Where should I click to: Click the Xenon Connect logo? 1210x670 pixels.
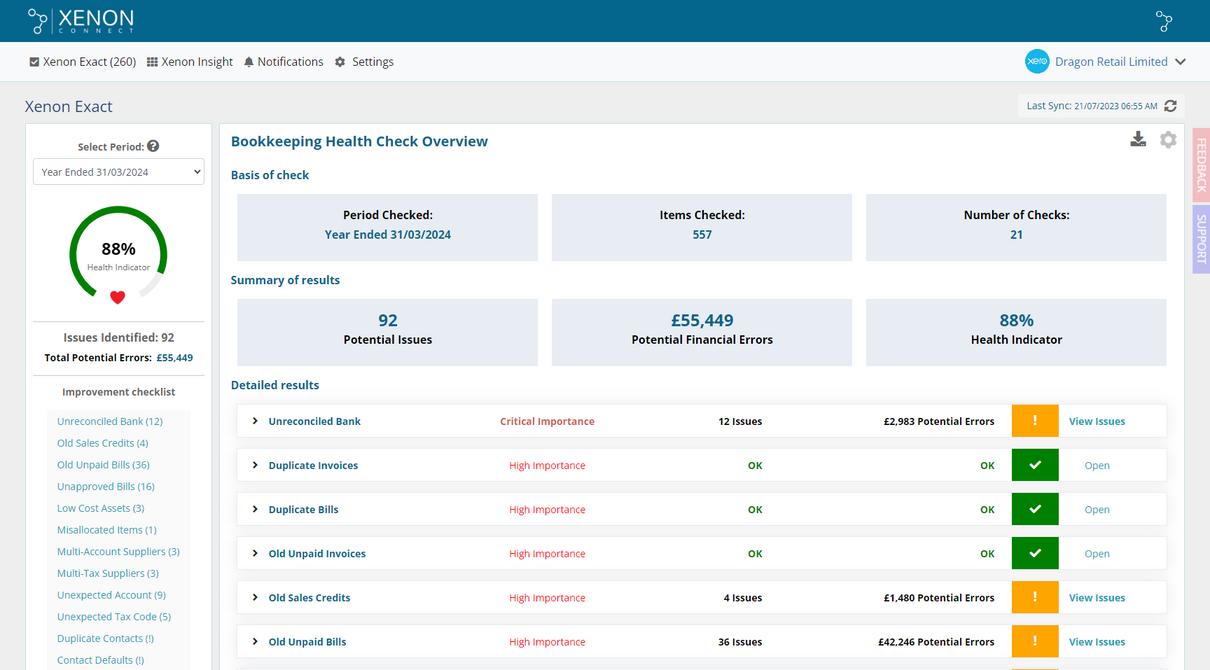tap(81, 21)
